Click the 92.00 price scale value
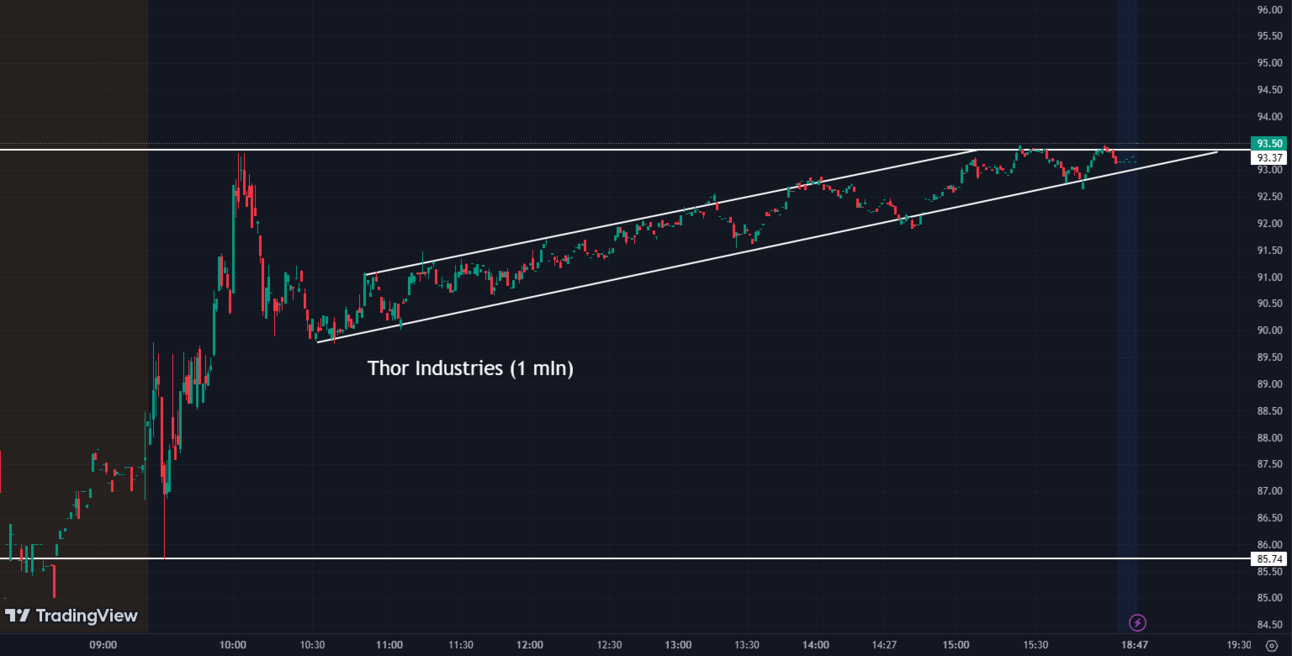The image size is (1292, 656). tap(1269, 224)
